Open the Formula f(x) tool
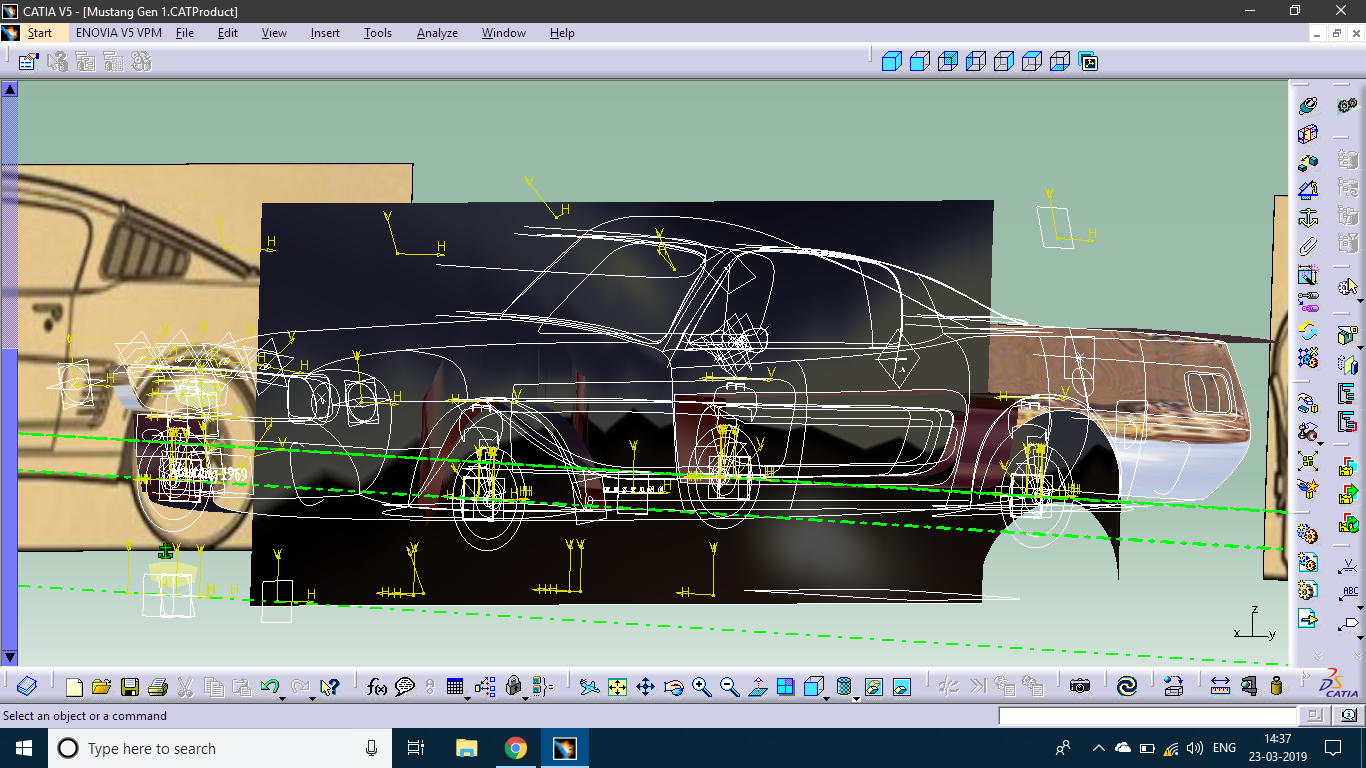This screenshot has height=768, width=1366. pos(377,687)
